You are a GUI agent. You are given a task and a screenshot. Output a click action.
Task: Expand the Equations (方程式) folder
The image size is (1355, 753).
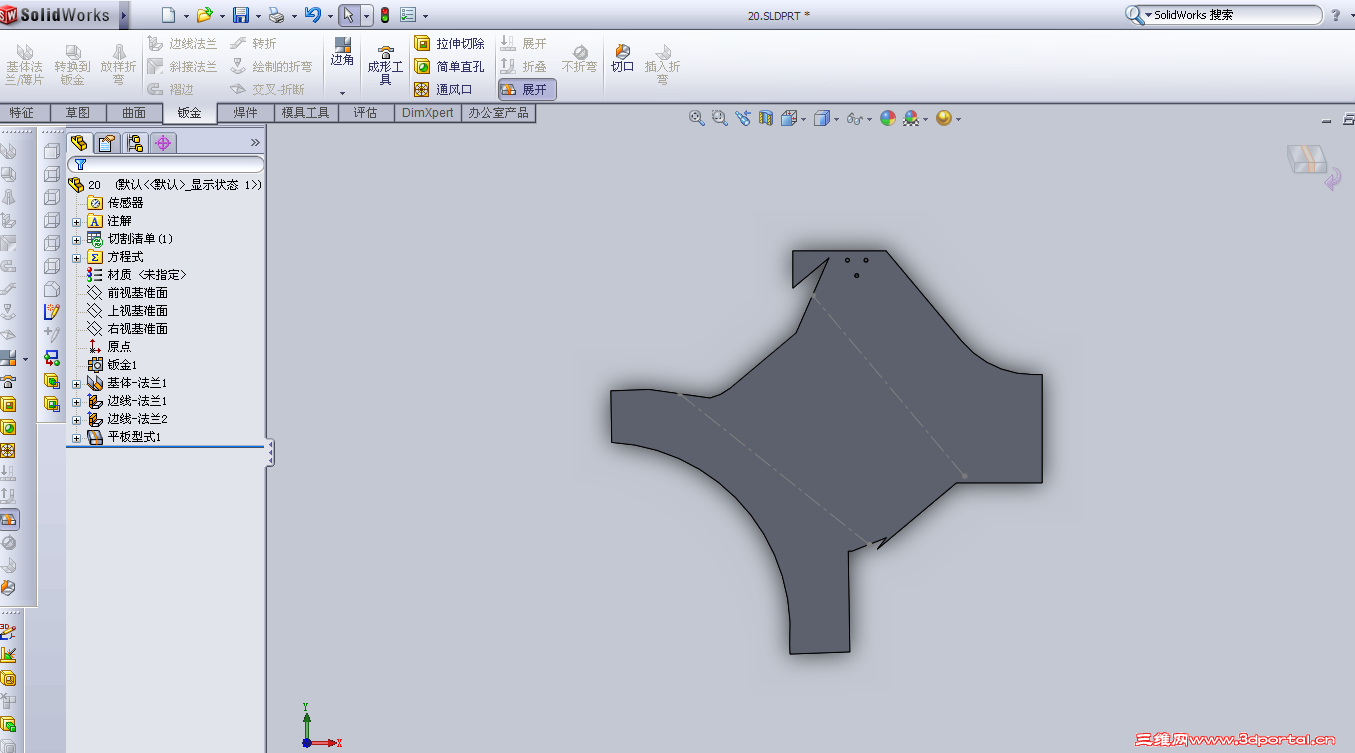click(77, 257)
